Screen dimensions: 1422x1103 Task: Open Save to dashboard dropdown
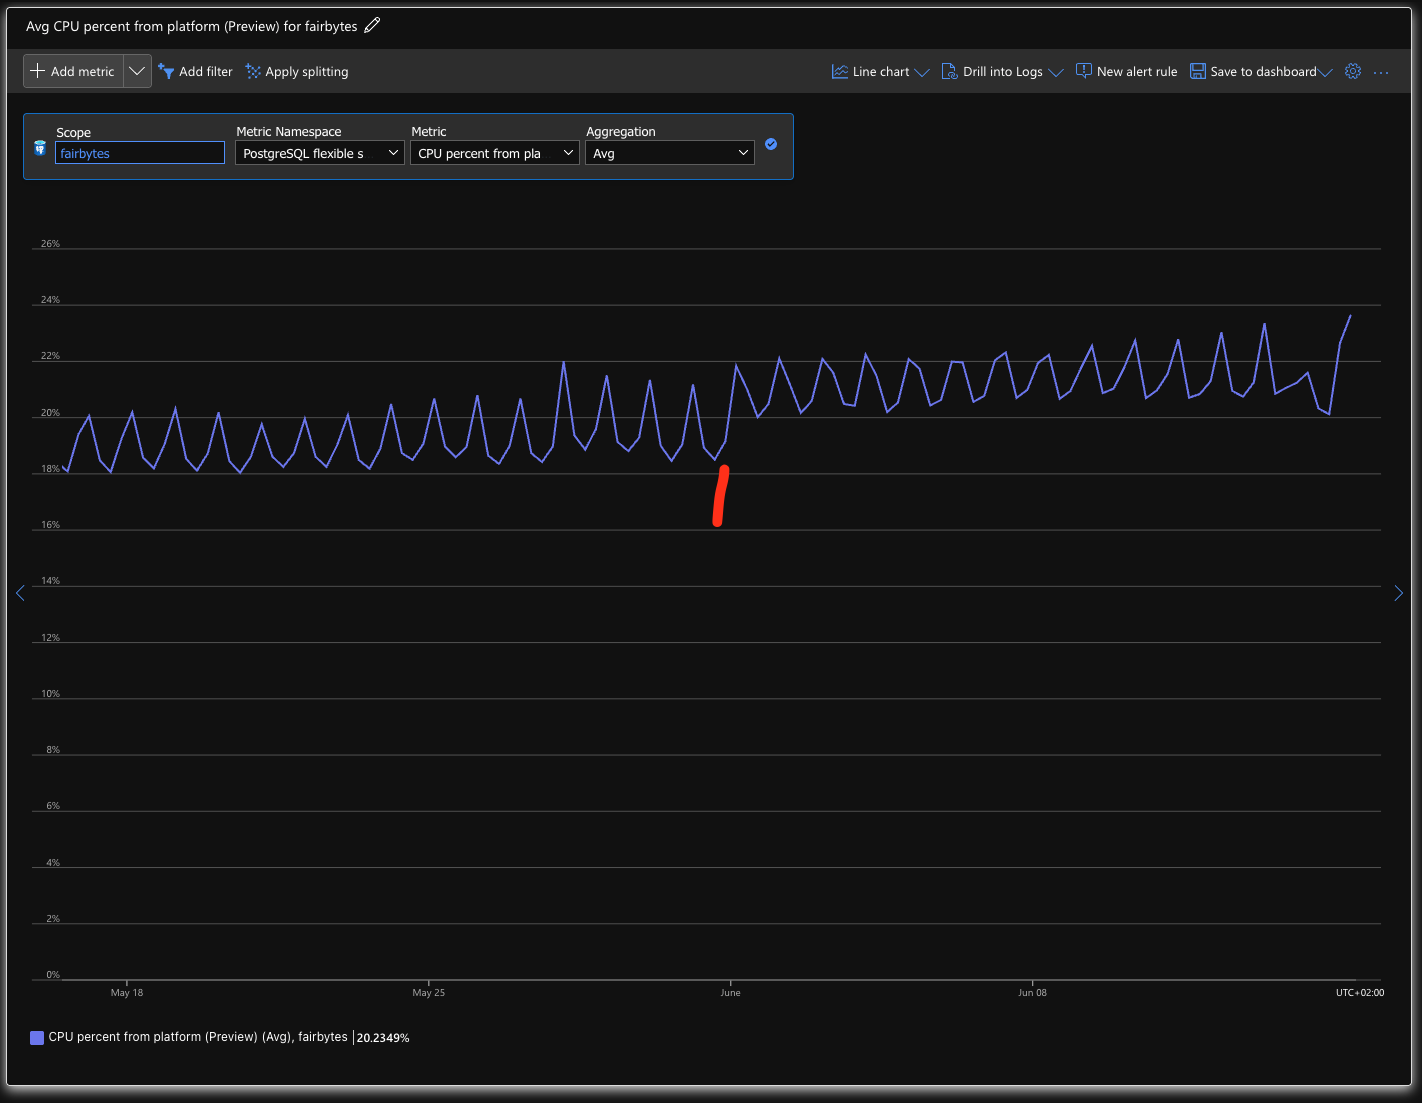(1260, 71)
